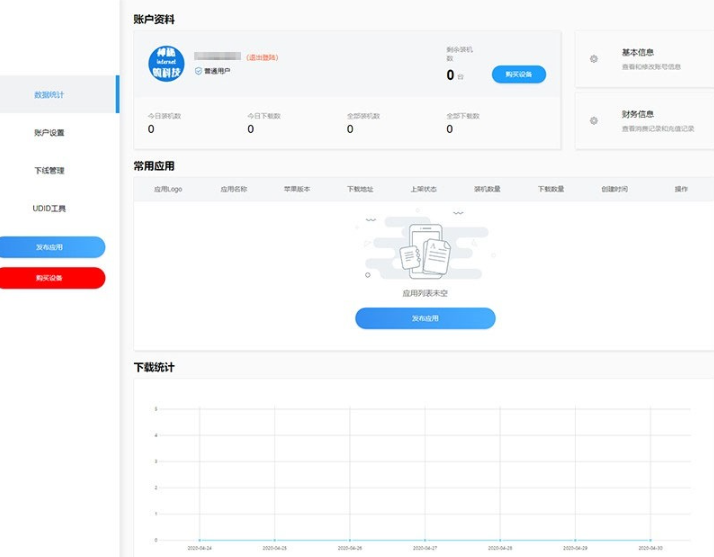The width and height of the screenshot is (714, 557).
Task: Click the 全部下载数 statistic
Action: point(463,123)
